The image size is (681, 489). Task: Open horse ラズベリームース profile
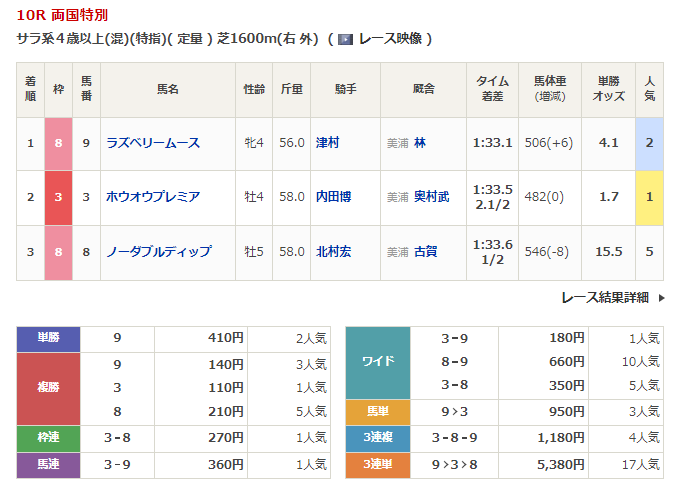[153, 143]
